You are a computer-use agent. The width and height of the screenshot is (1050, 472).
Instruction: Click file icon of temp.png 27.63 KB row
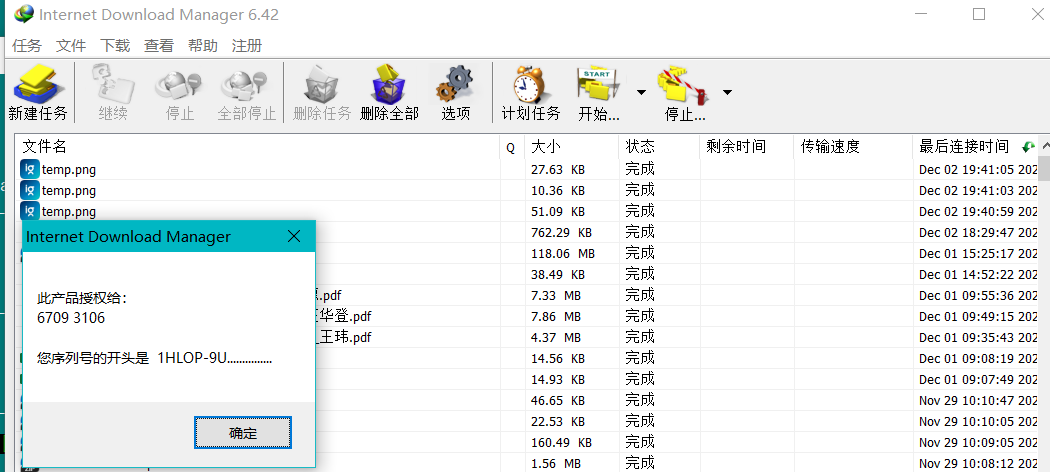(29, 169)
